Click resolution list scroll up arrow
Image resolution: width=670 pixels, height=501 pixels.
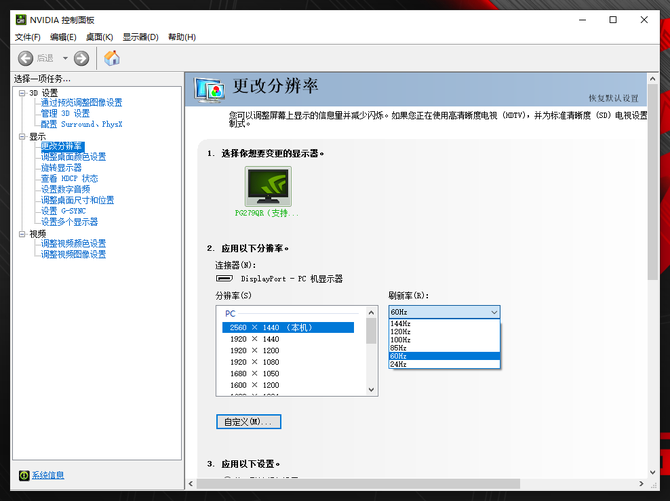(x=371, y=312)
